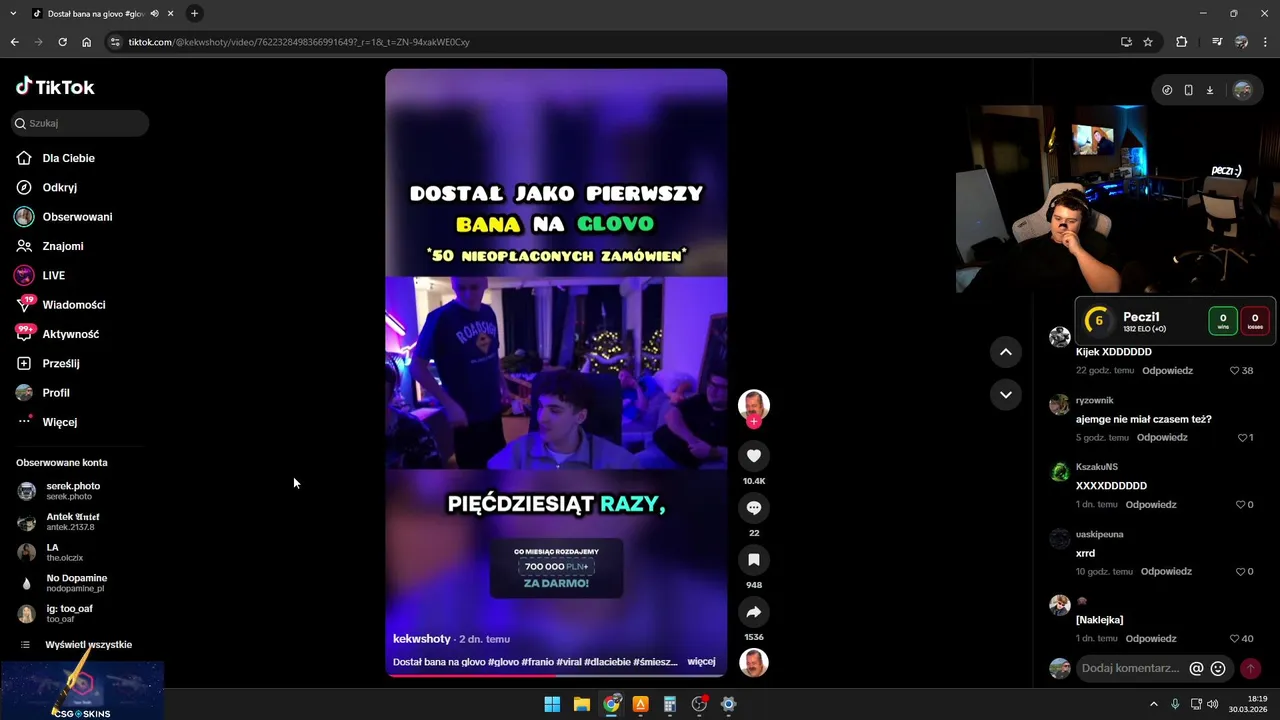
Task: Post comment with red arrow button
Action: (x=1250, y=668)
